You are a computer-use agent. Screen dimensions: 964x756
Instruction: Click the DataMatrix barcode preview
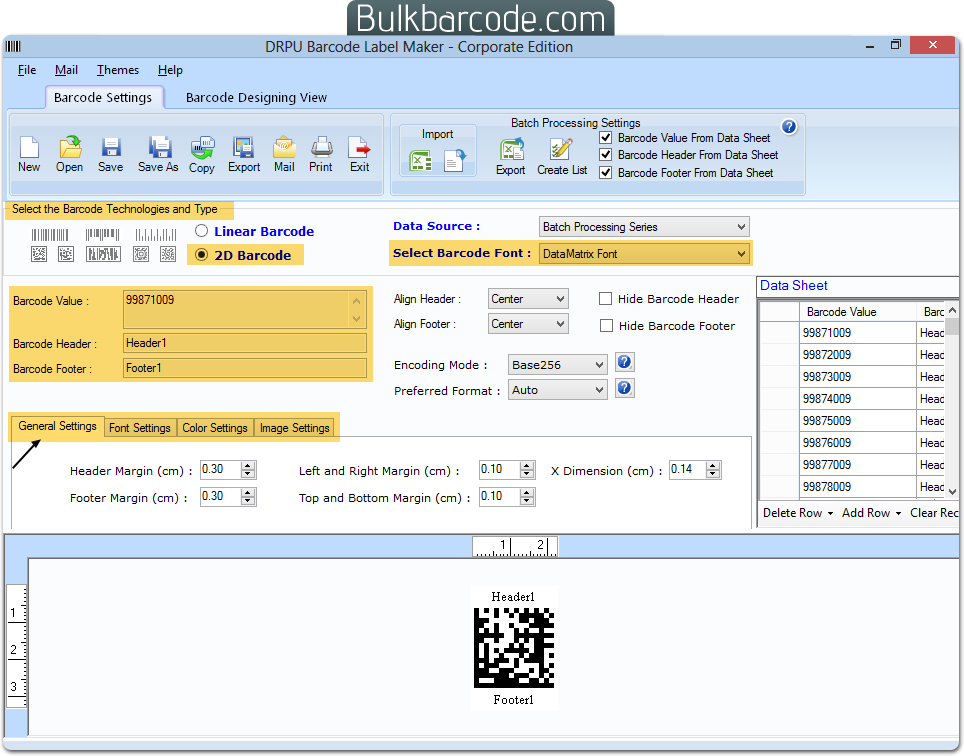(514, 648)
